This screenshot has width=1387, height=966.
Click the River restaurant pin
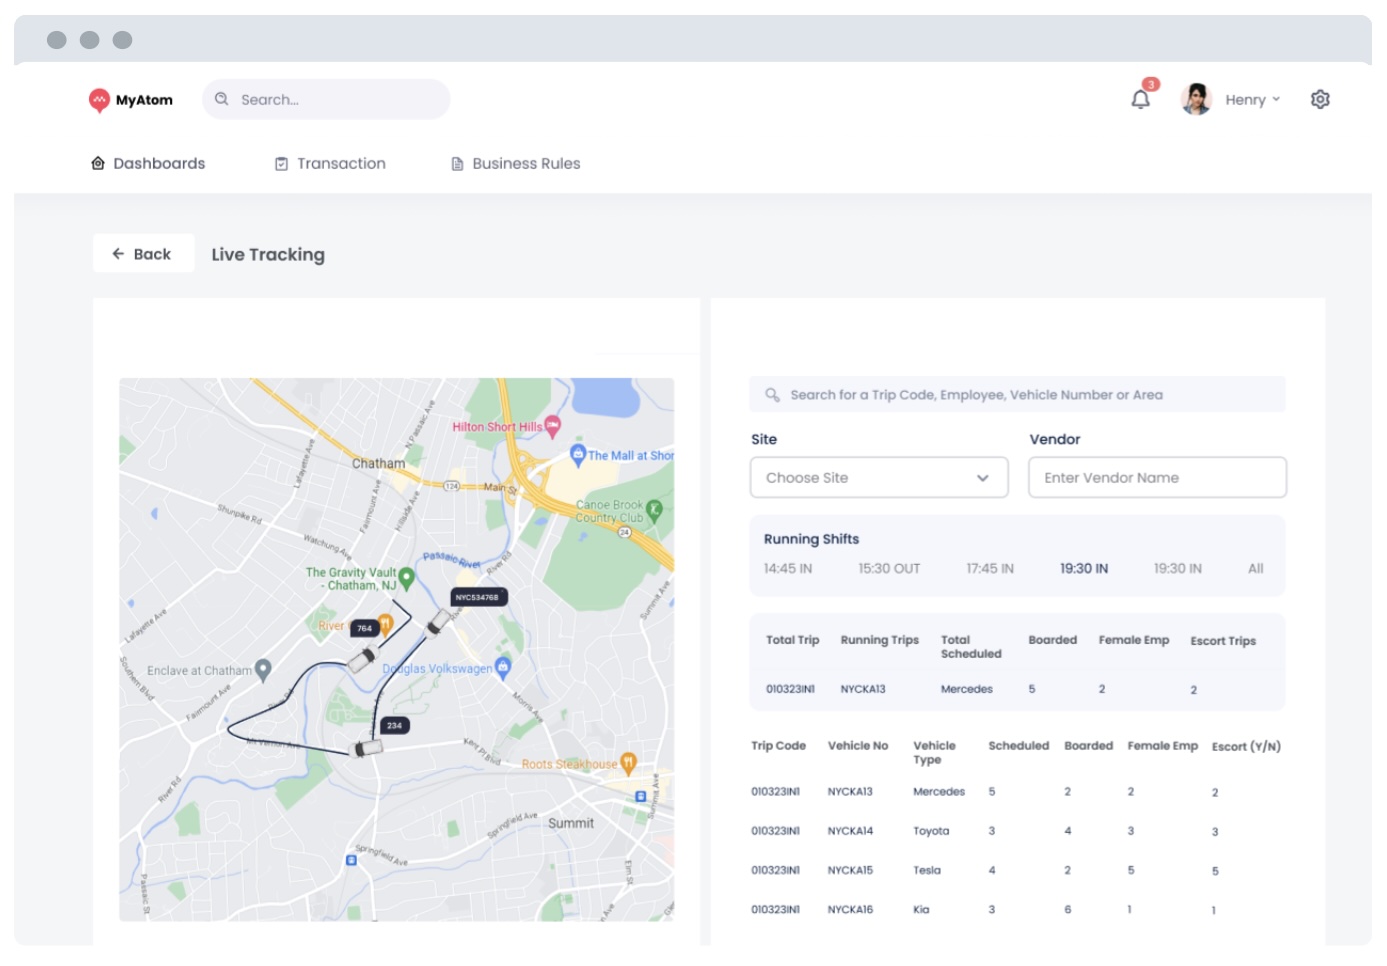tap(385, 625)
